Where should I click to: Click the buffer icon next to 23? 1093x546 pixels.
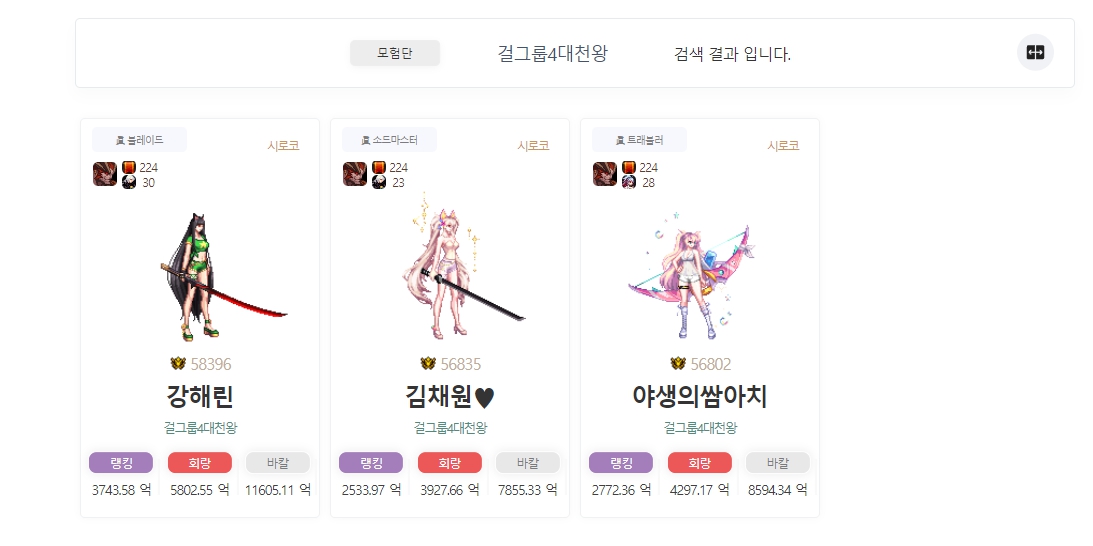pyautogui.click(x=379, y=183)
